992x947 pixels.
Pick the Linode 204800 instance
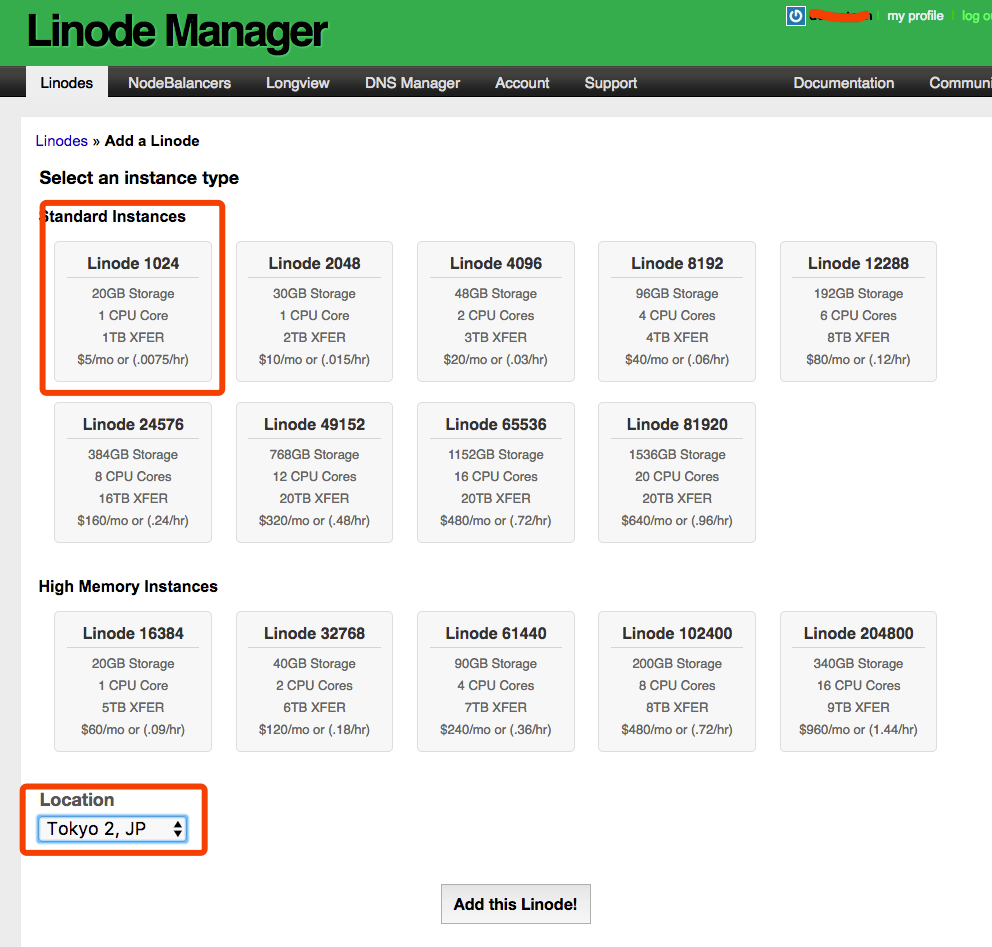(x=859, y=681)
